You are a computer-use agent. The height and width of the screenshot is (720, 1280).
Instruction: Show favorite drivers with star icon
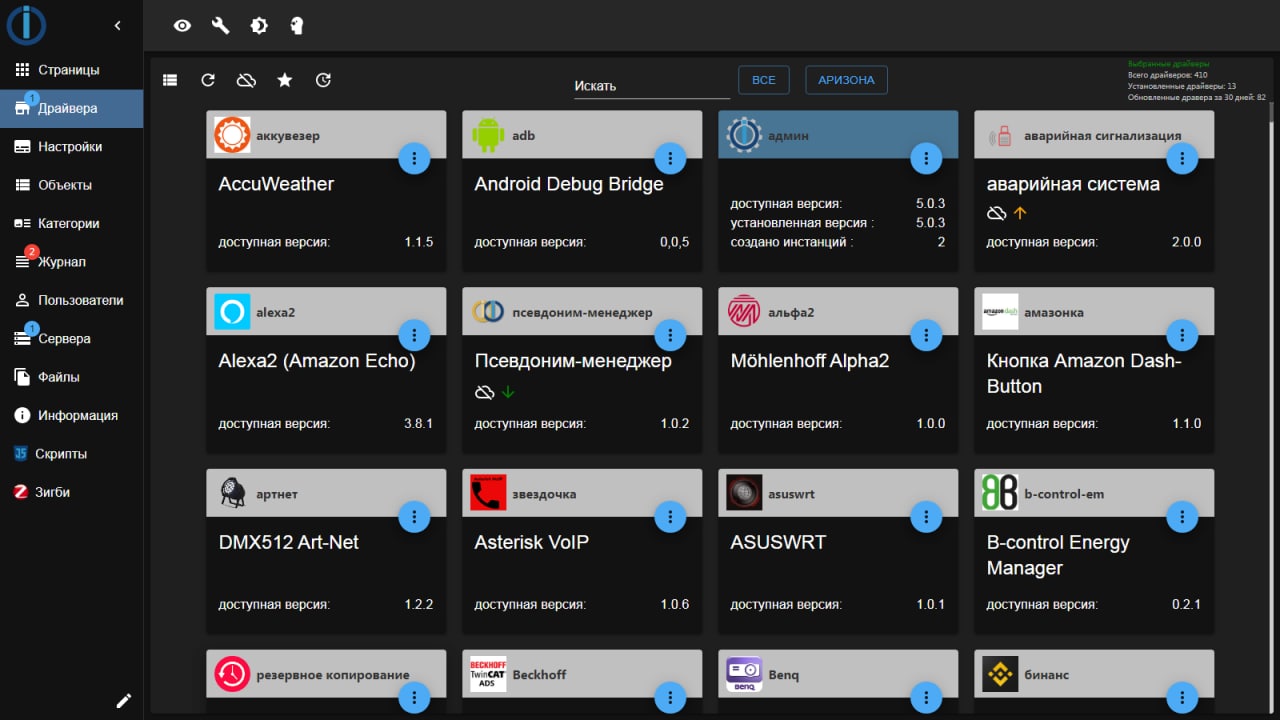tap(285, 80)
